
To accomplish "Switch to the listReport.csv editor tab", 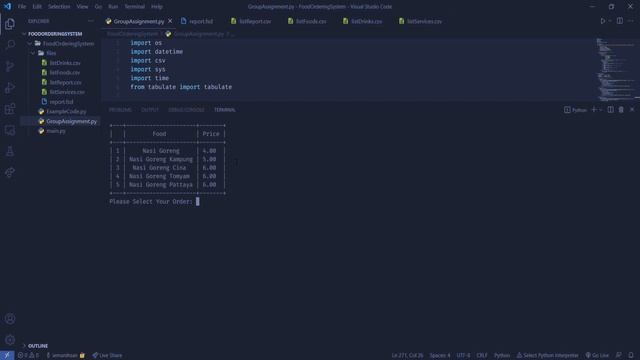I will [251, 21].
